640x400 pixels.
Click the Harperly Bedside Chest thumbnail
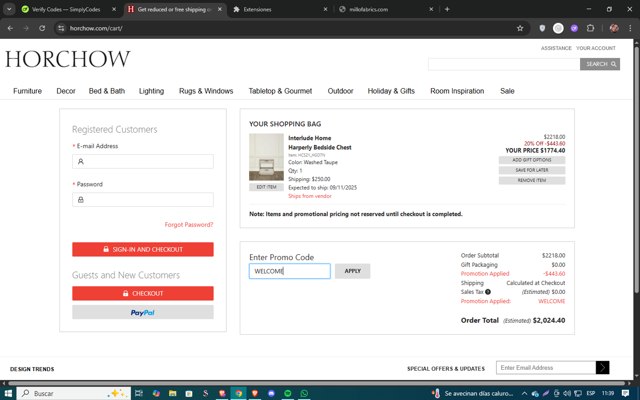point(267,157)
